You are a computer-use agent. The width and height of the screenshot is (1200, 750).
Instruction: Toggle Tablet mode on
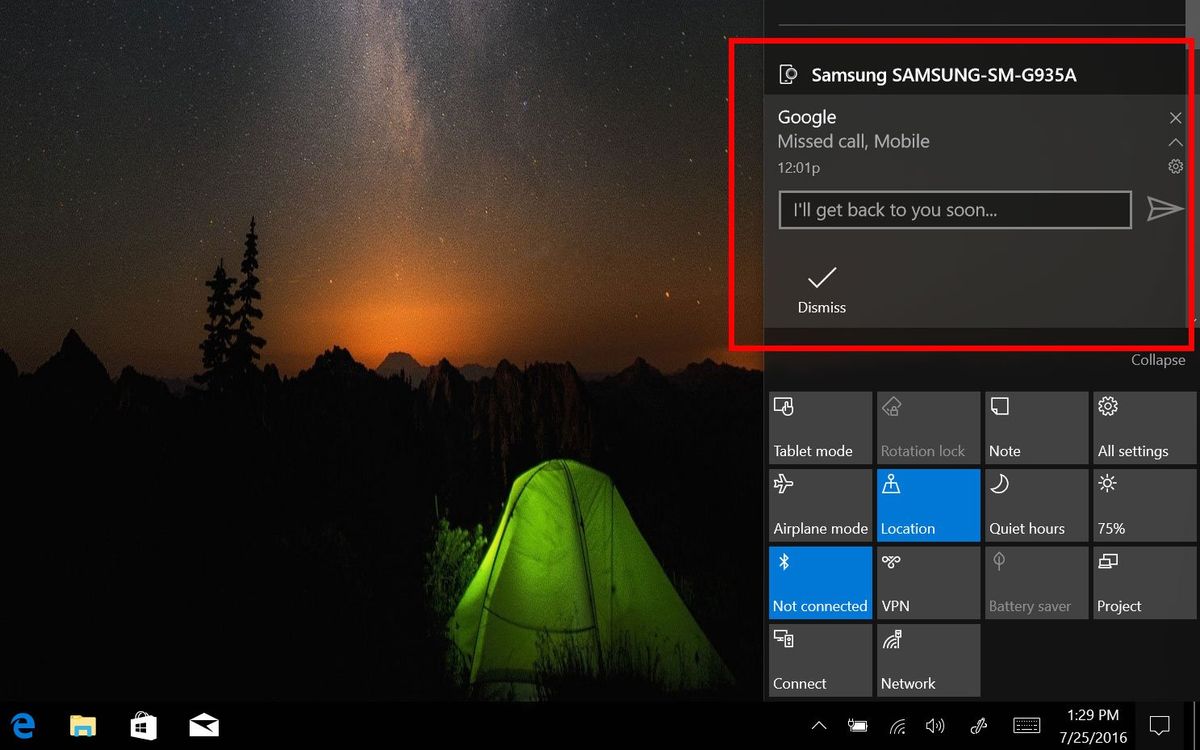tap(820, 427)
